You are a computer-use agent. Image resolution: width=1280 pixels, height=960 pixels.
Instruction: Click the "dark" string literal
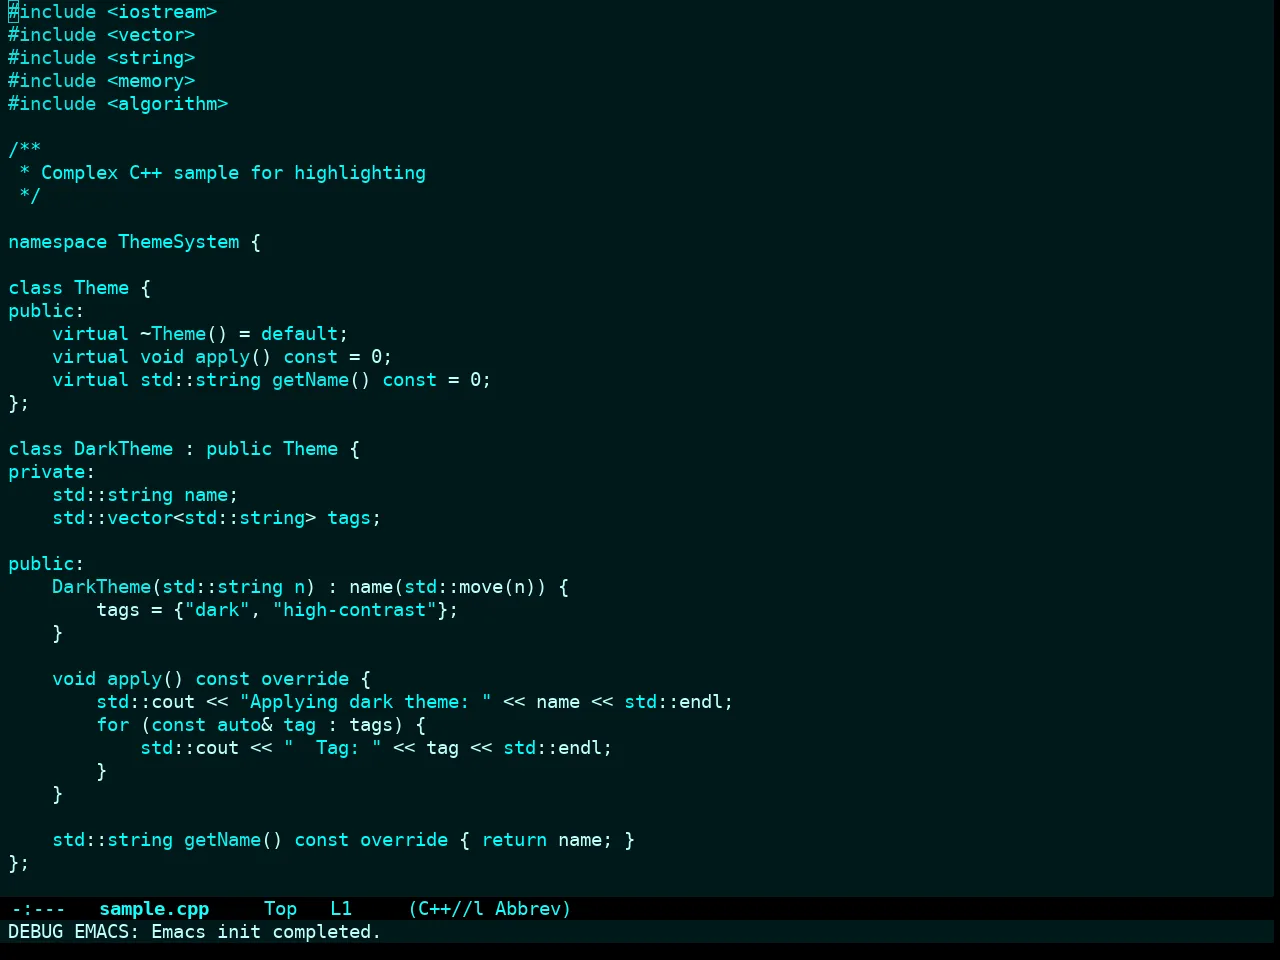pyautogui.click(x=217, y=610)
